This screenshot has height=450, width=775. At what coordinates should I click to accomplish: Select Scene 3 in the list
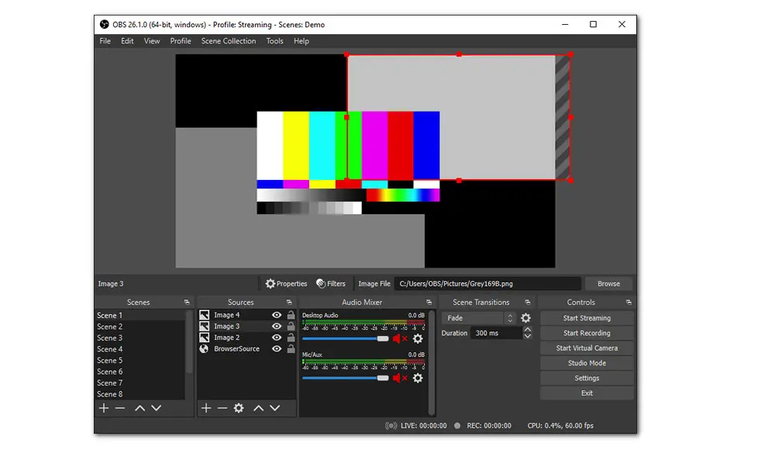140,338
